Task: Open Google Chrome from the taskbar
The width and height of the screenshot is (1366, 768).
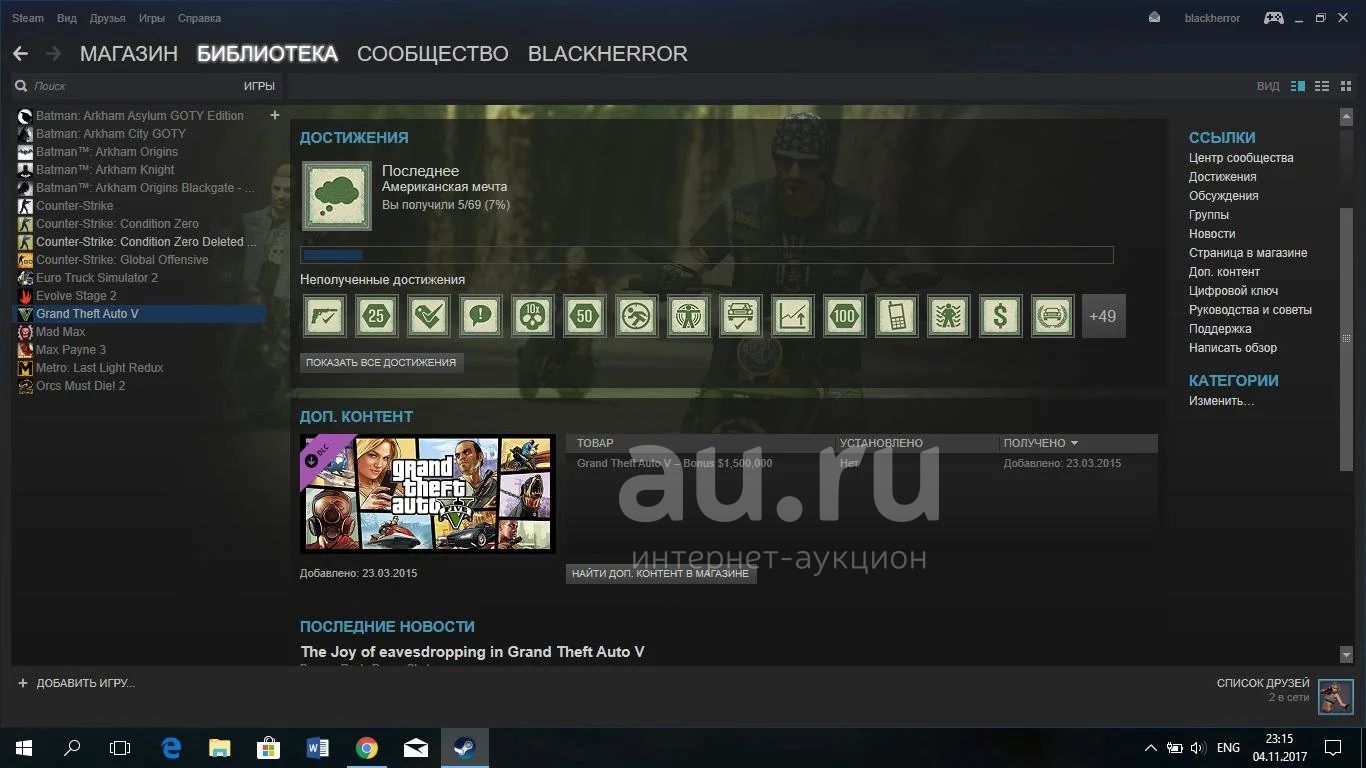Action: coord(367,747)
